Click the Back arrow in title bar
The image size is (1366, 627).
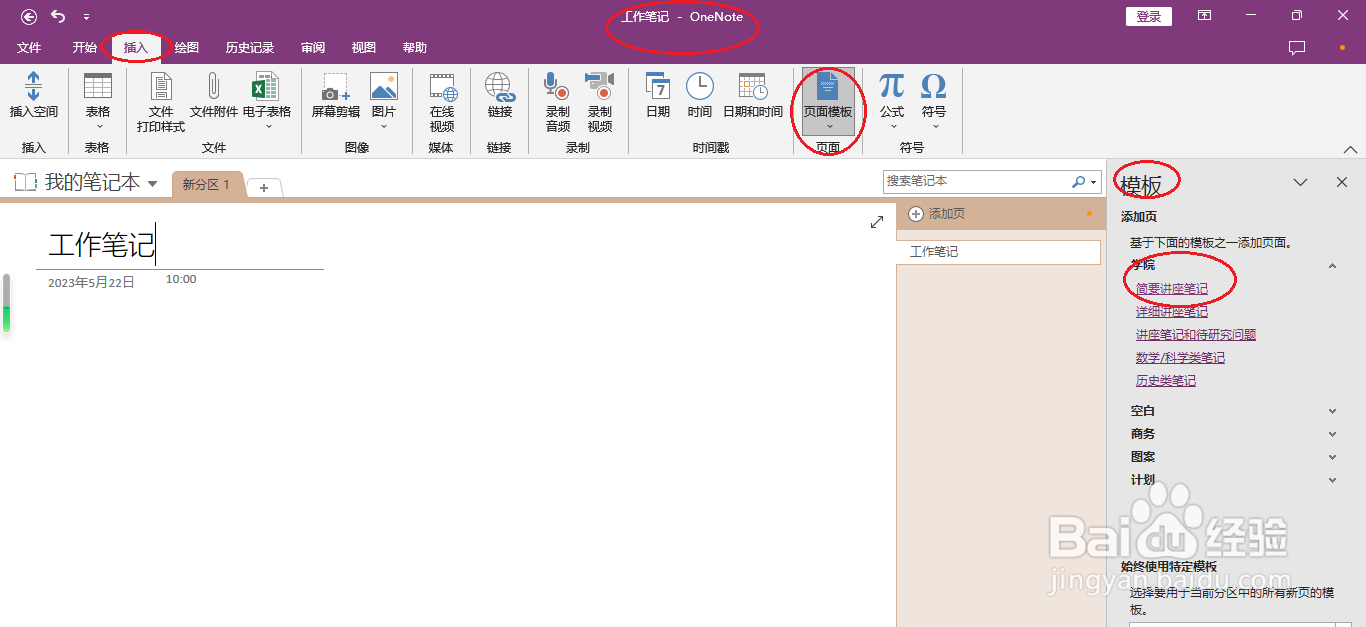click(x=29, y=16)
